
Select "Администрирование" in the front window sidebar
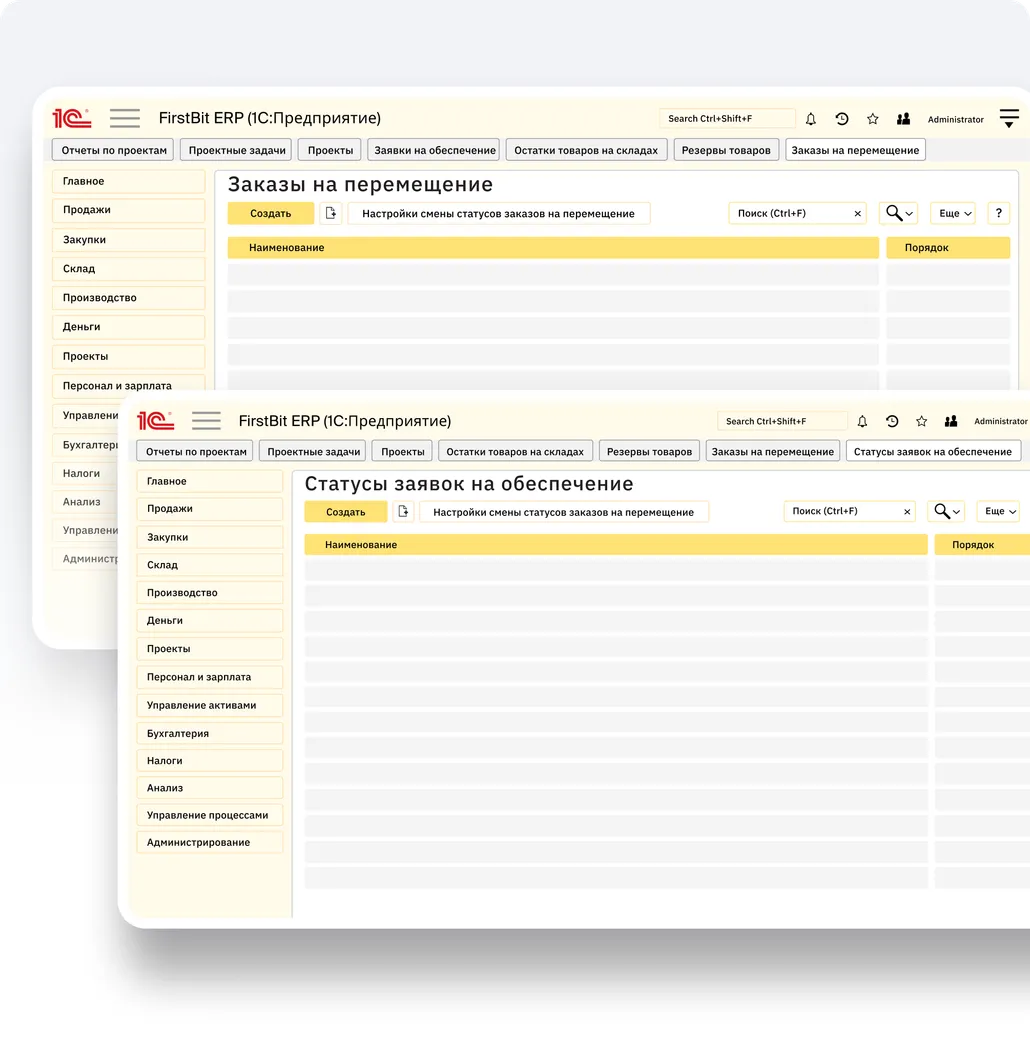click(x=199, y=842)
